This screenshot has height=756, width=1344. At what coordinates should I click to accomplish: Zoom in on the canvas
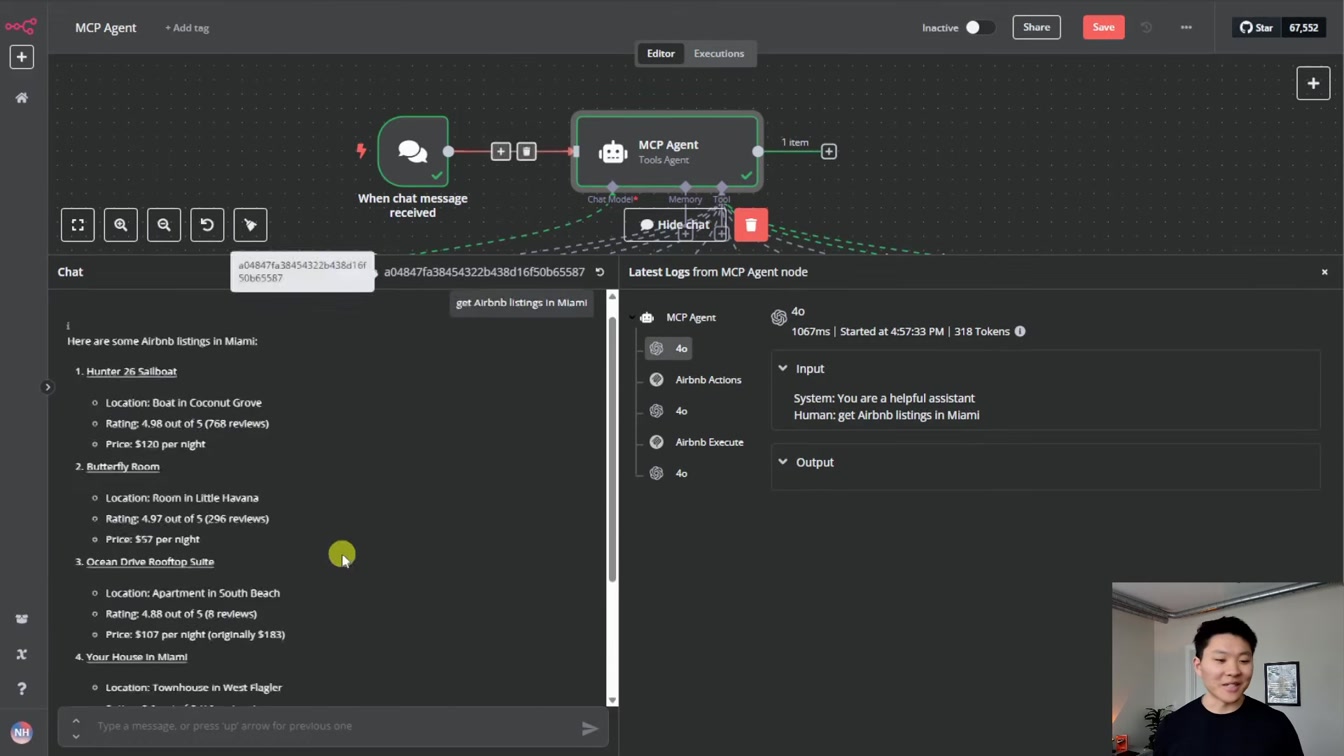point(121,225)
